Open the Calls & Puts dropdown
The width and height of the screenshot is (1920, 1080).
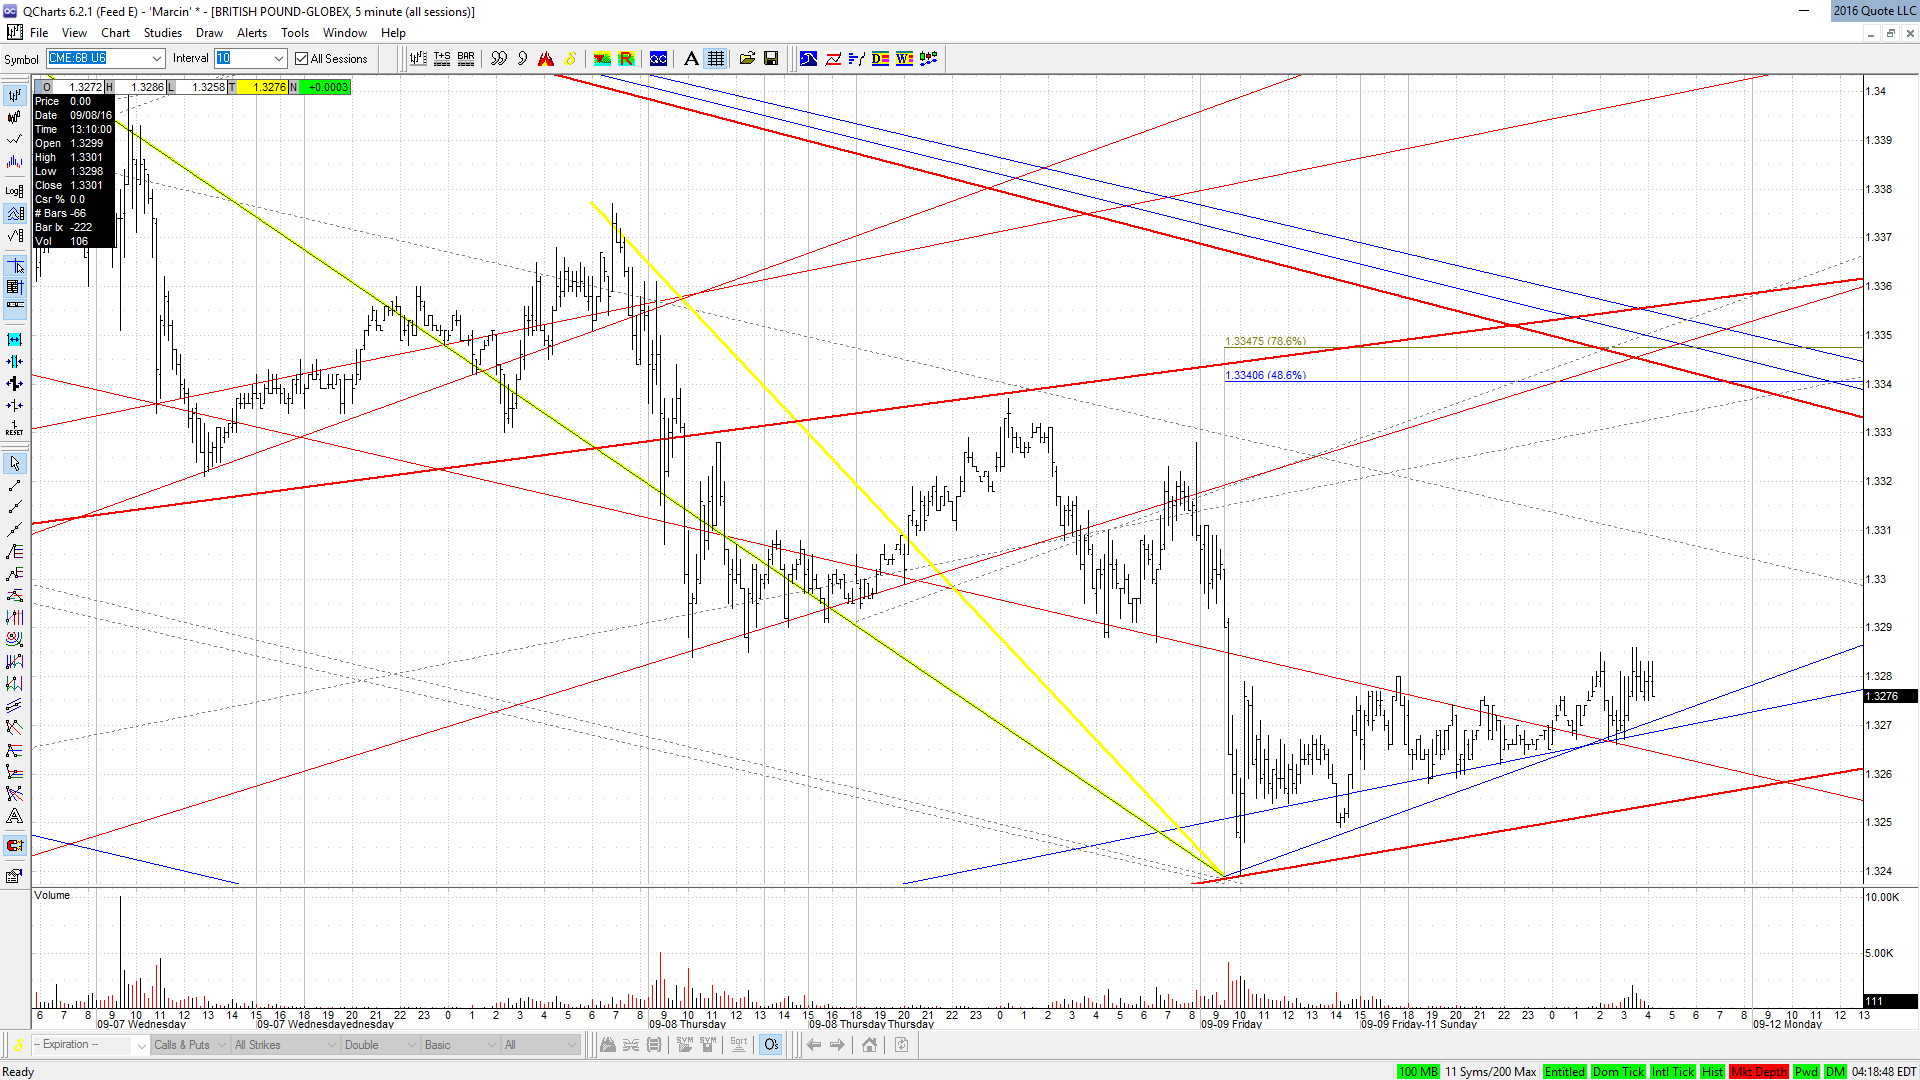[x=190, y=1045]
